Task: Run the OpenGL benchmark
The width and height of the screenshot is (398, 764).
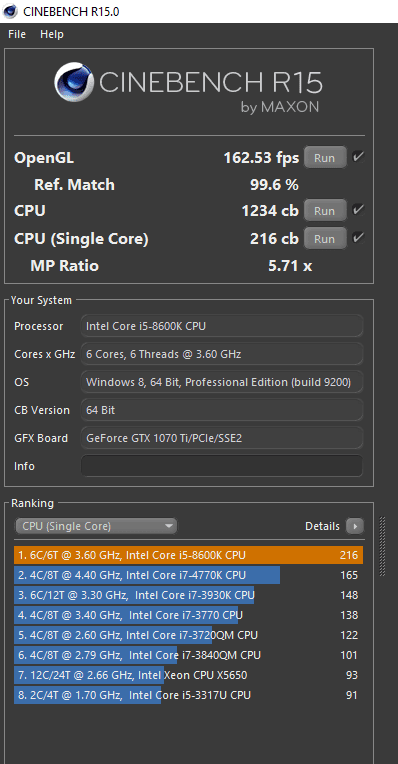Action: click(325, 158)
